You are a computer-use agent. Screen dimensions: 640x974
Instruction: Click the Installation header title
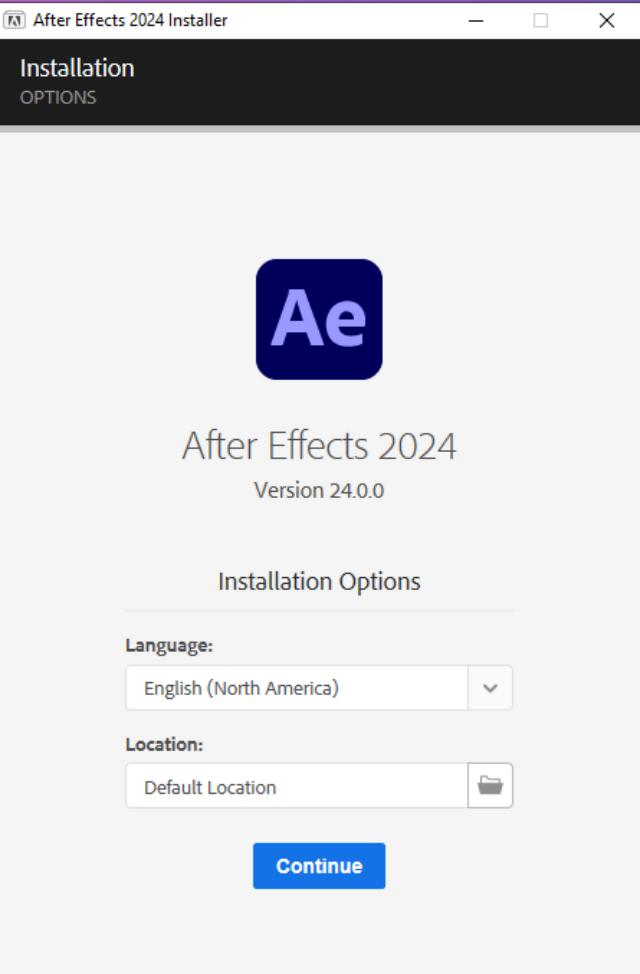click(77, 68)
